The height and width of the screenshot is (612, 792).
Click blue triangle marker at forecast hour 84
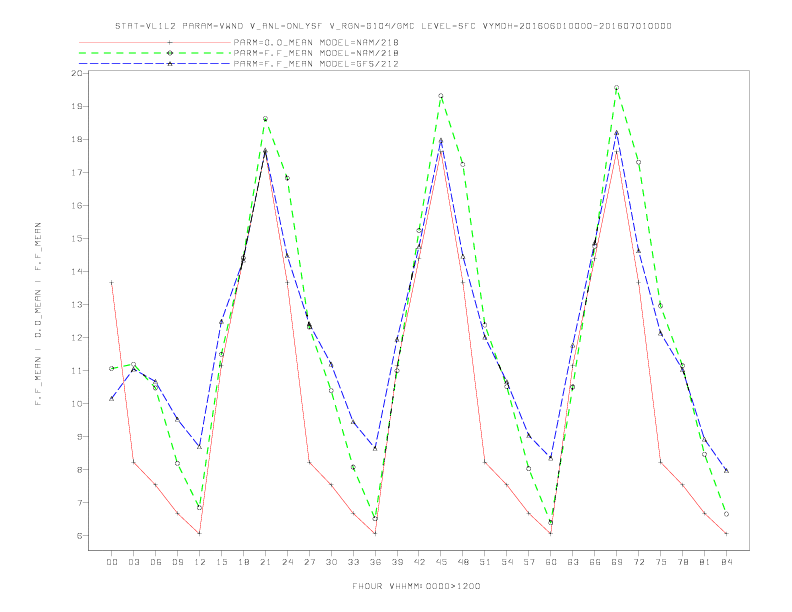pyautogui.click(x=726, y=471)
